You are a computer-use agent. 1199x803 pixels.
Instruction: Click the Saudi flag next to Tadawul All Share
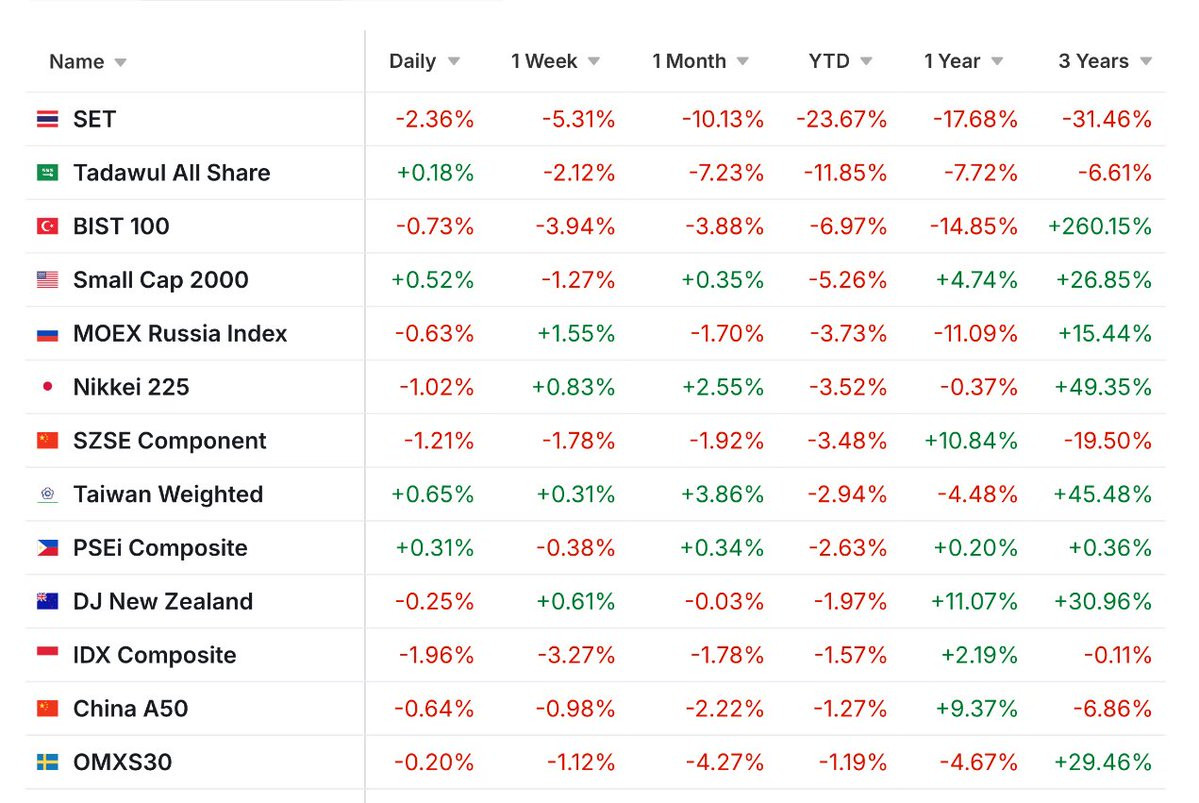click(x=47, y=173)
